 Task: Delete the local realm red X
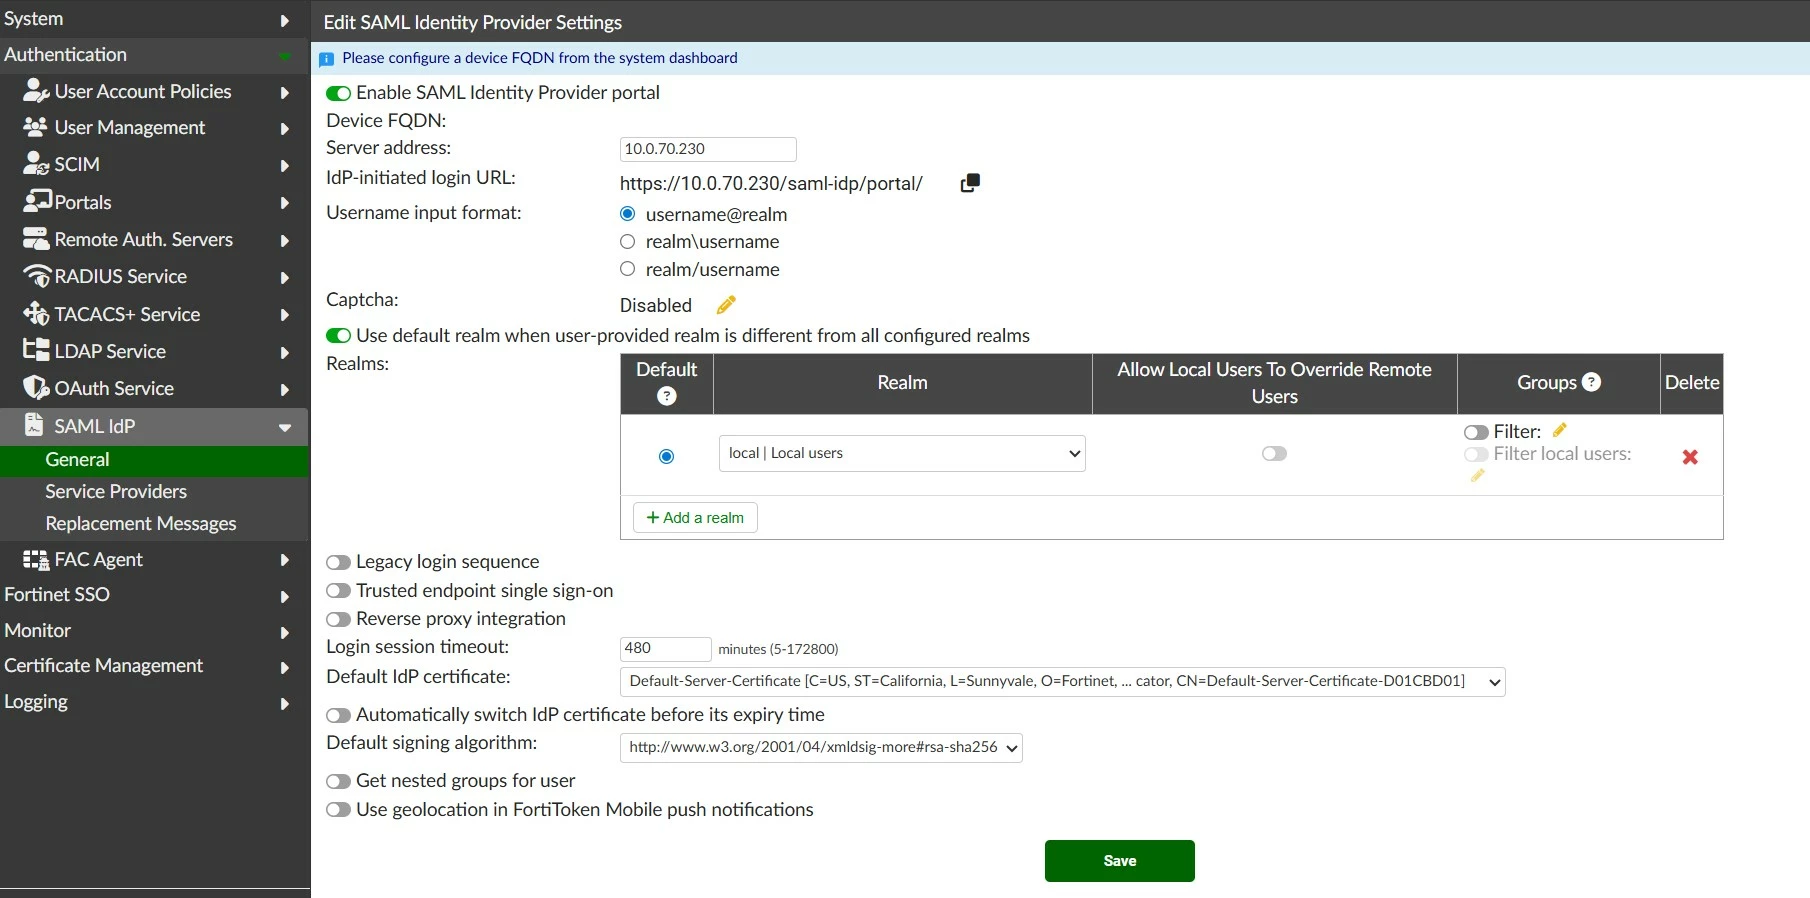point(1690,457)
